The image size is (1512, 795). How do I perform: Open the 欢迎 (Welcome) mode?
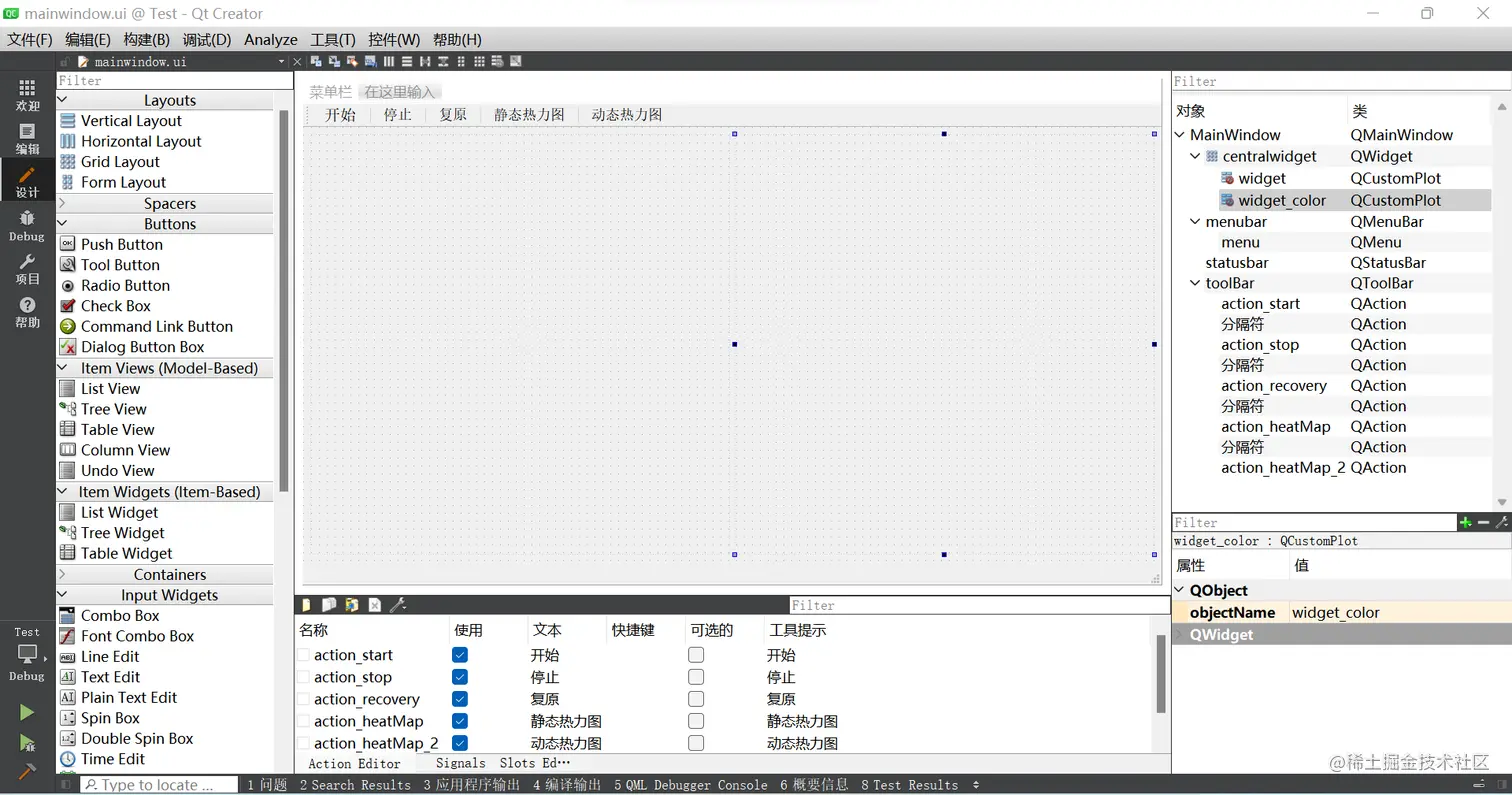coord(28,95)
